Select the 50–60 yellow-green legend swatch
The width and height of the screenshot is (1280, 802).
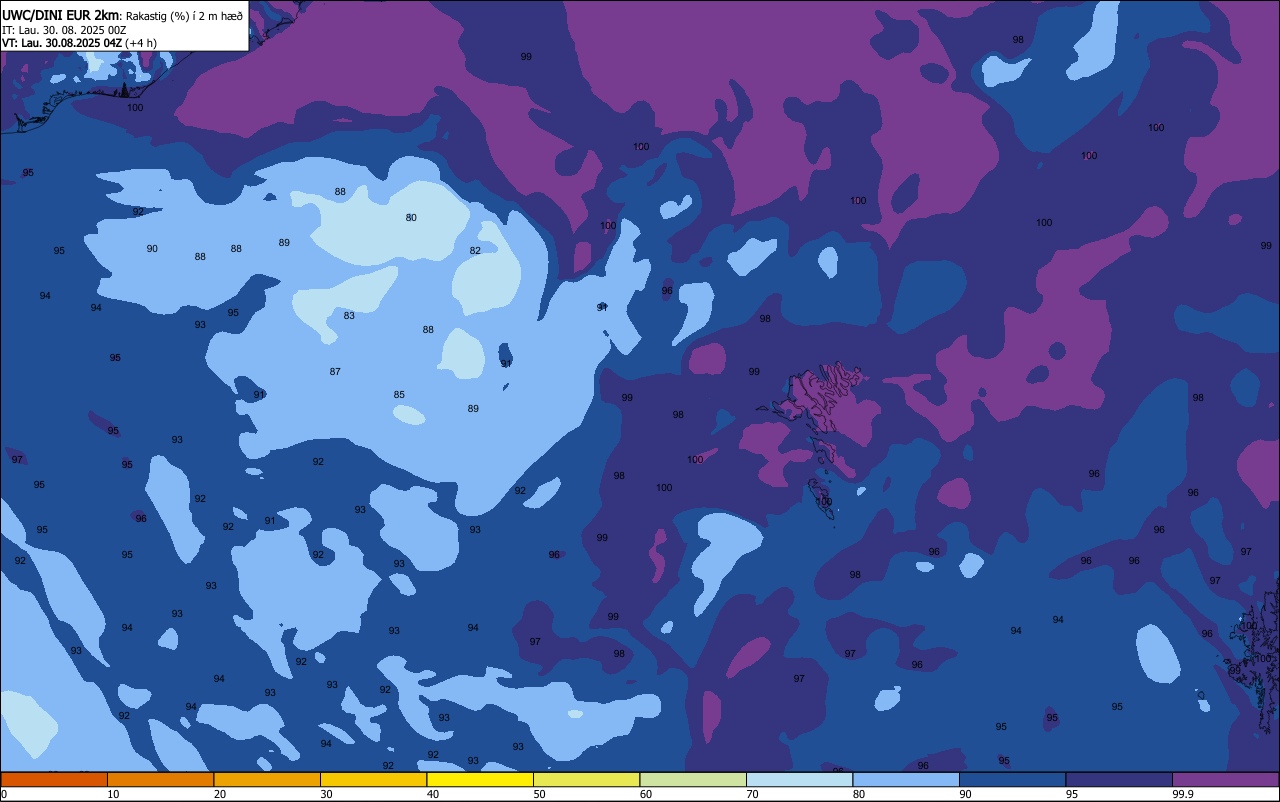click(x=586, y=779)
